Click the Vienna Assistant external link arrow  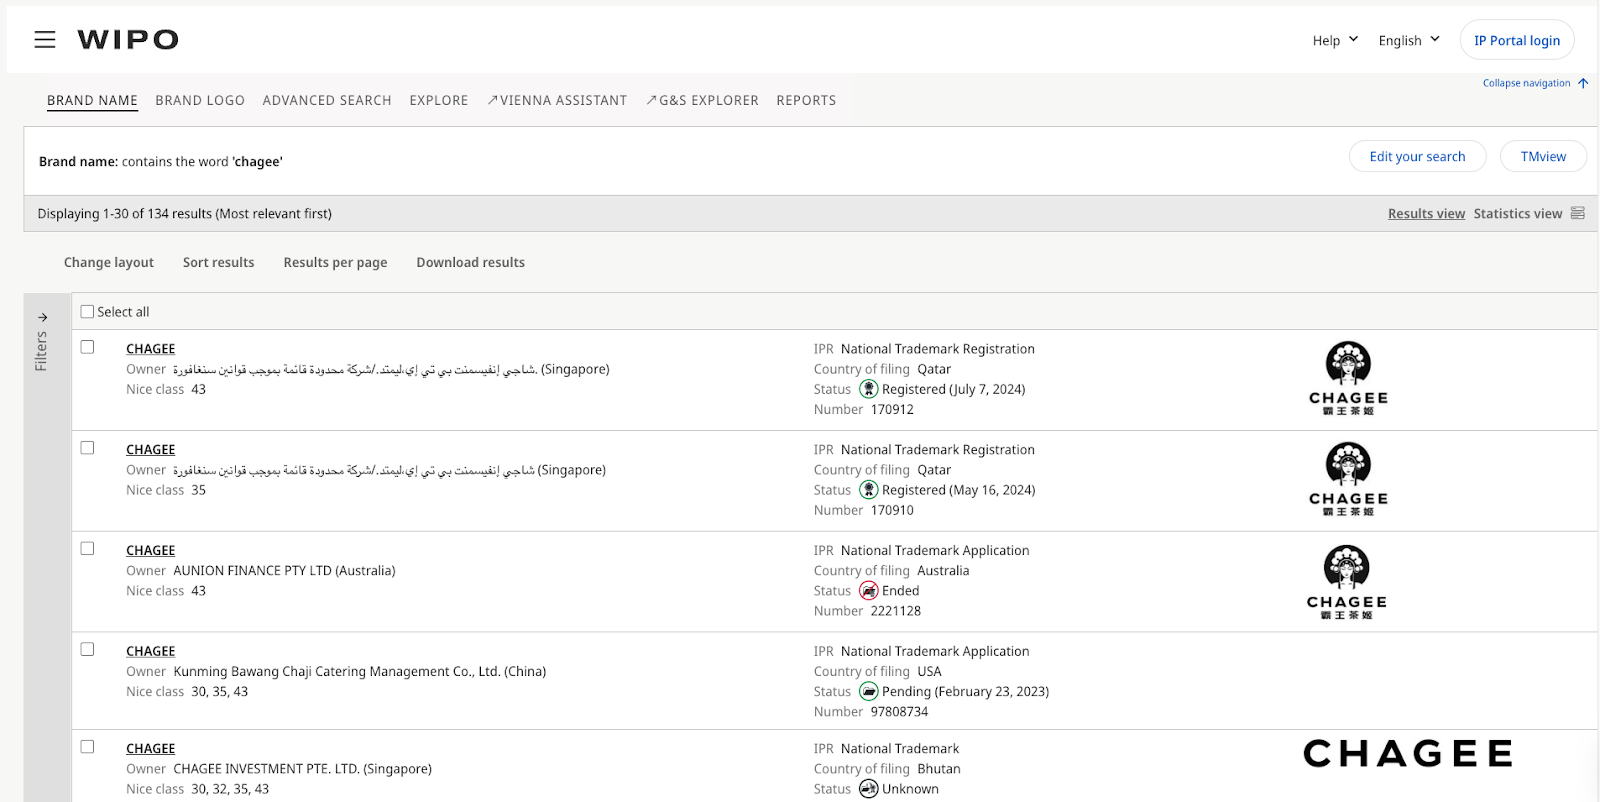(492, 100)
